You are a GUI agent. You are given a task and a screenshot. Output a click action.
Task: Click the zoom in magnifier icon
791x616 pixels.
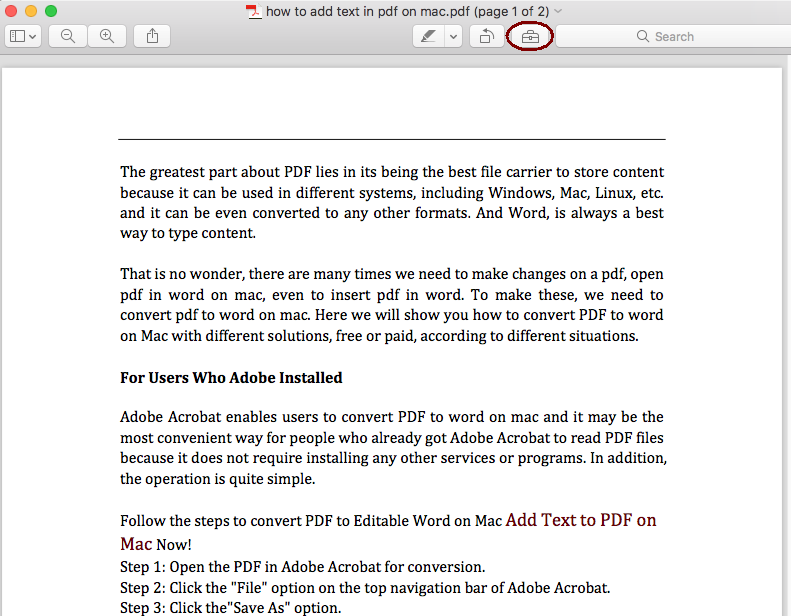(107, 36)
